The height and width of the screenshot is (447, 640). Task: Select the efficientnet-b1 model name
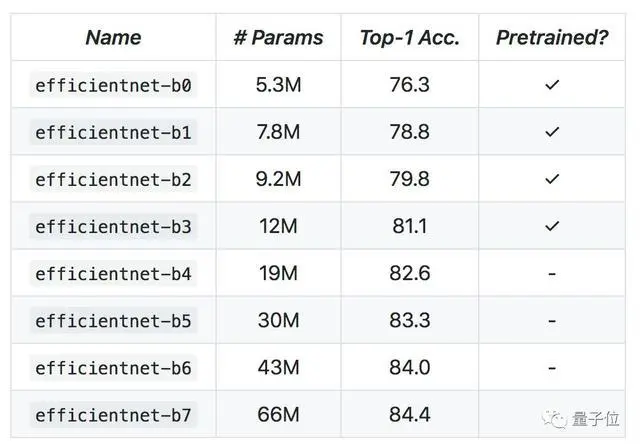[x=113, y=132]
